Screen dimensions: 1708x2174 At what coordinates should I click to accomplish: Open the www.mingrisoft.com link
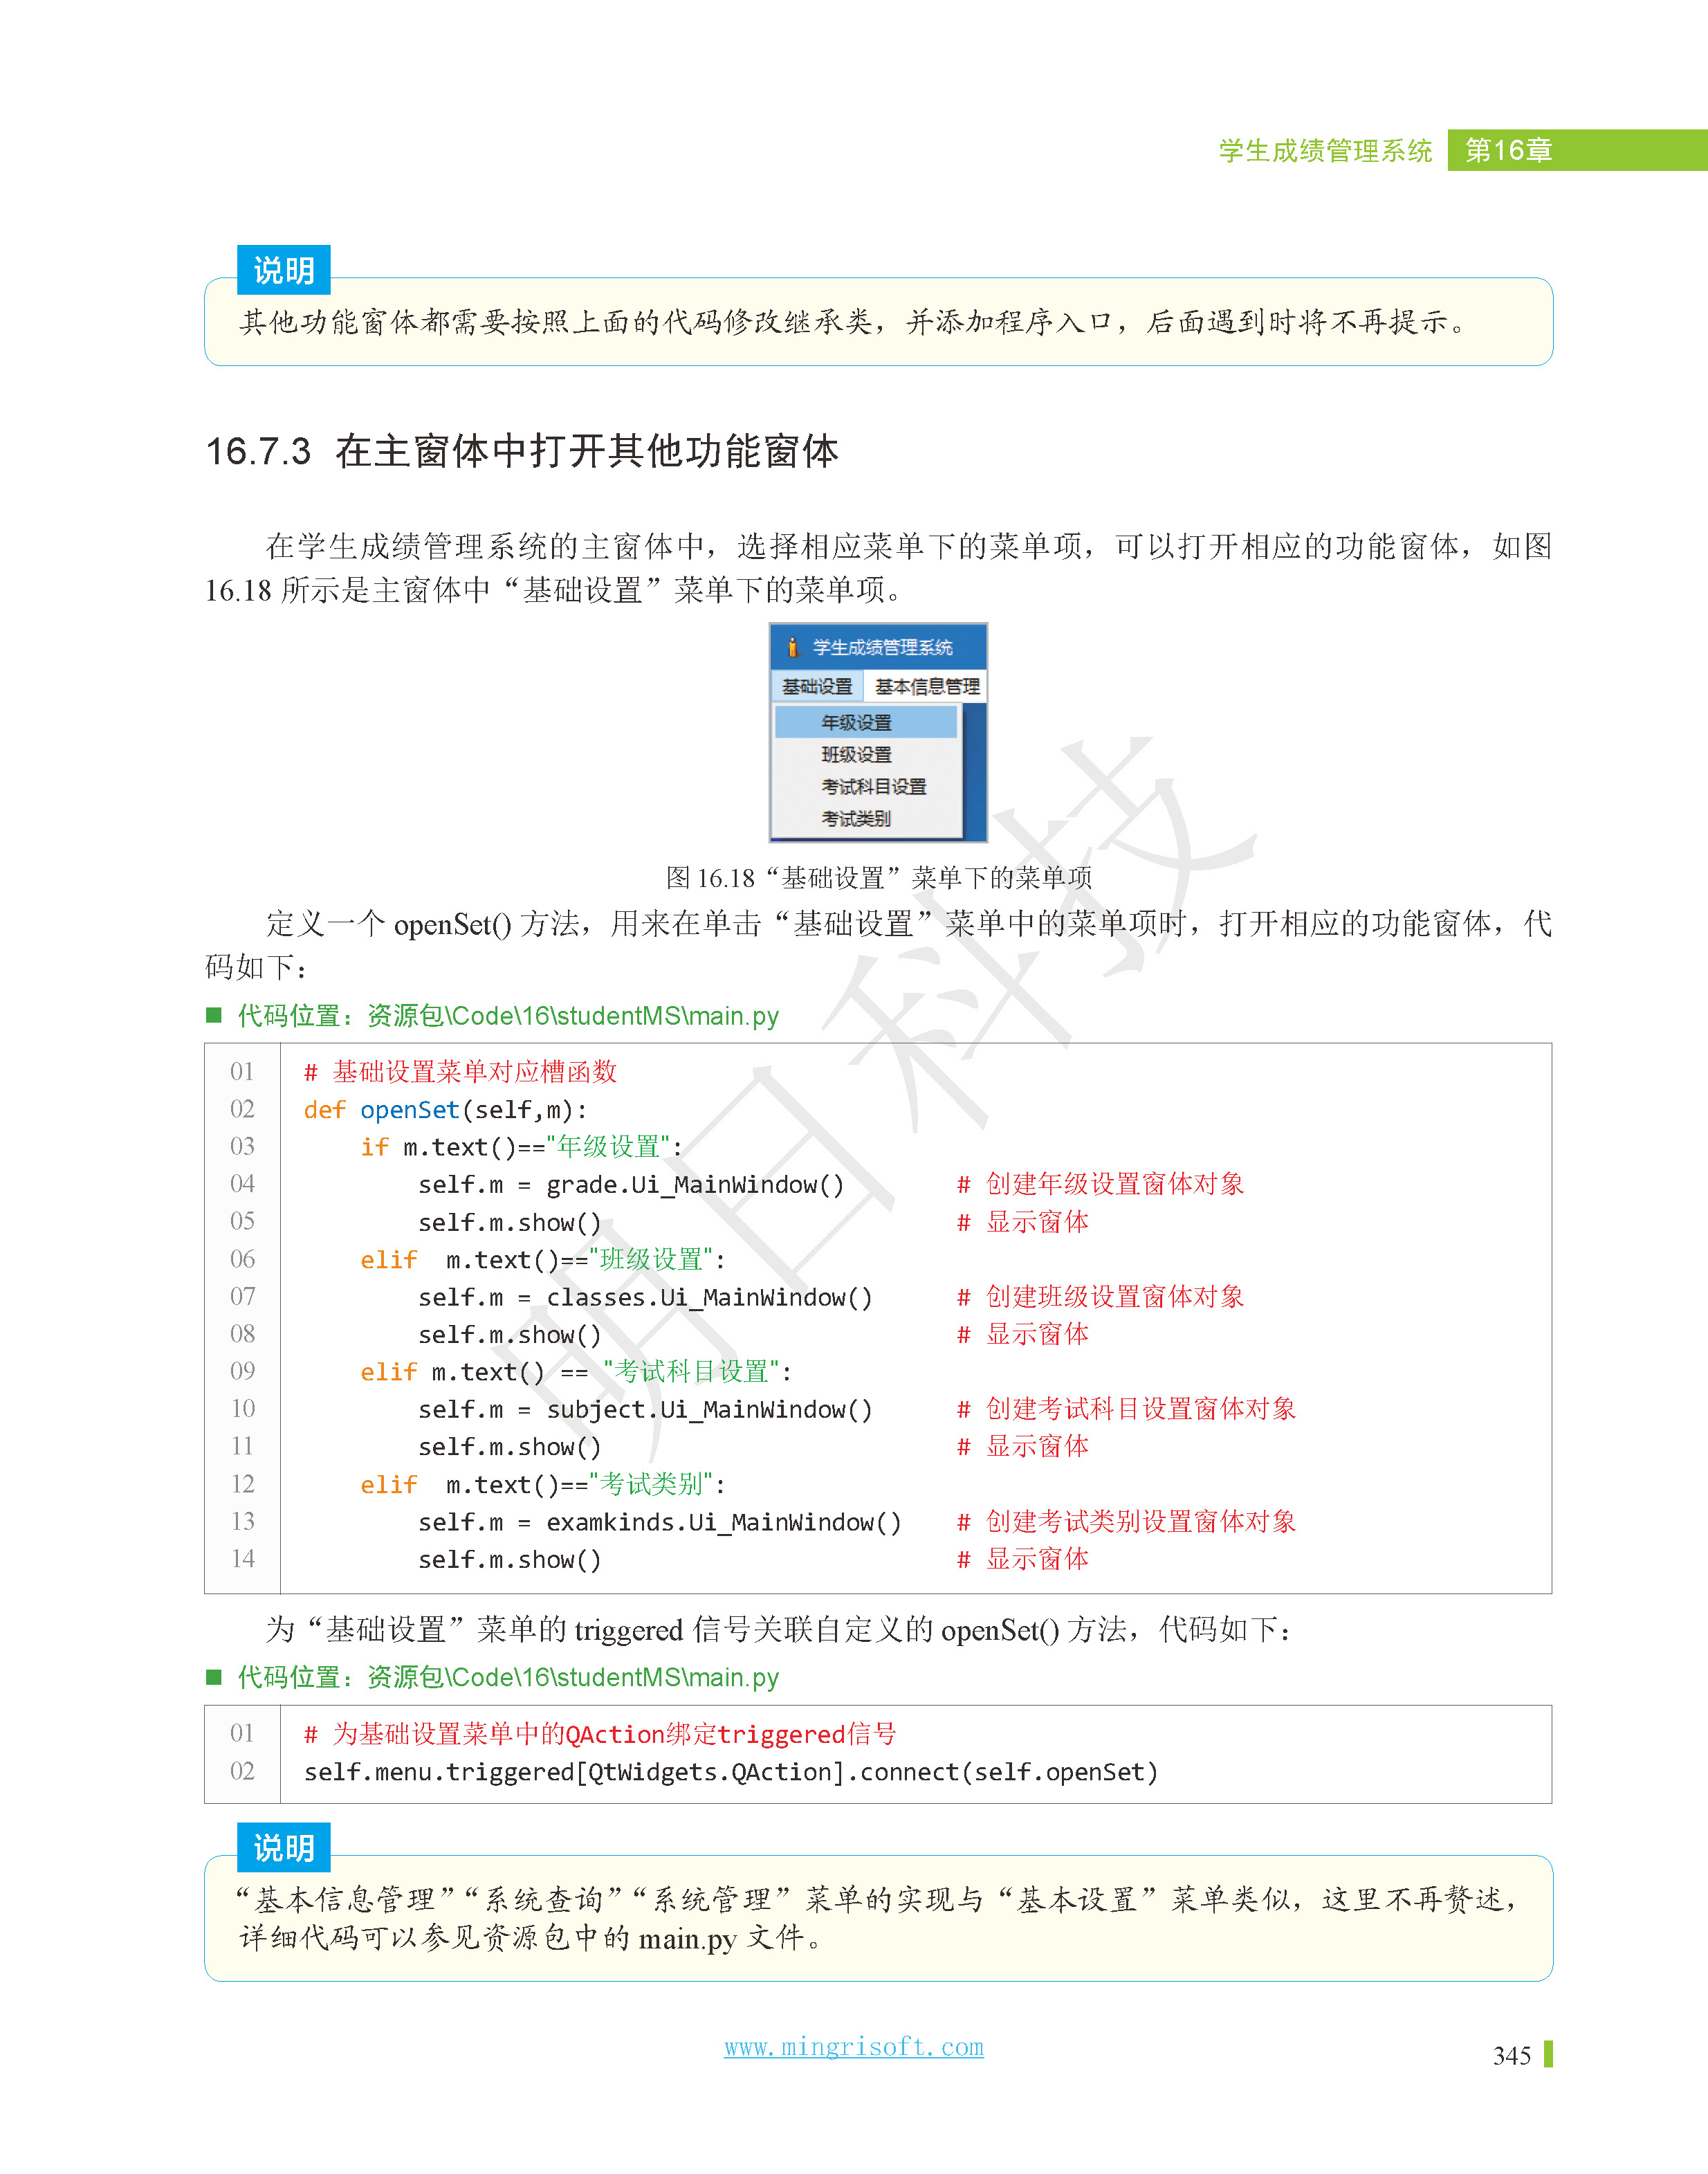pos(853,2046)
